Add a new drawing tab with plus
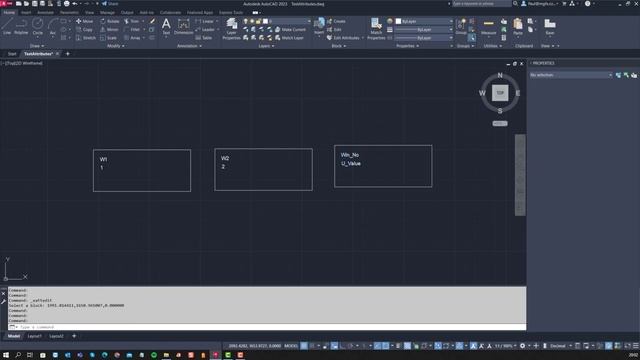640x360 pixels. [x=68, y=54]
